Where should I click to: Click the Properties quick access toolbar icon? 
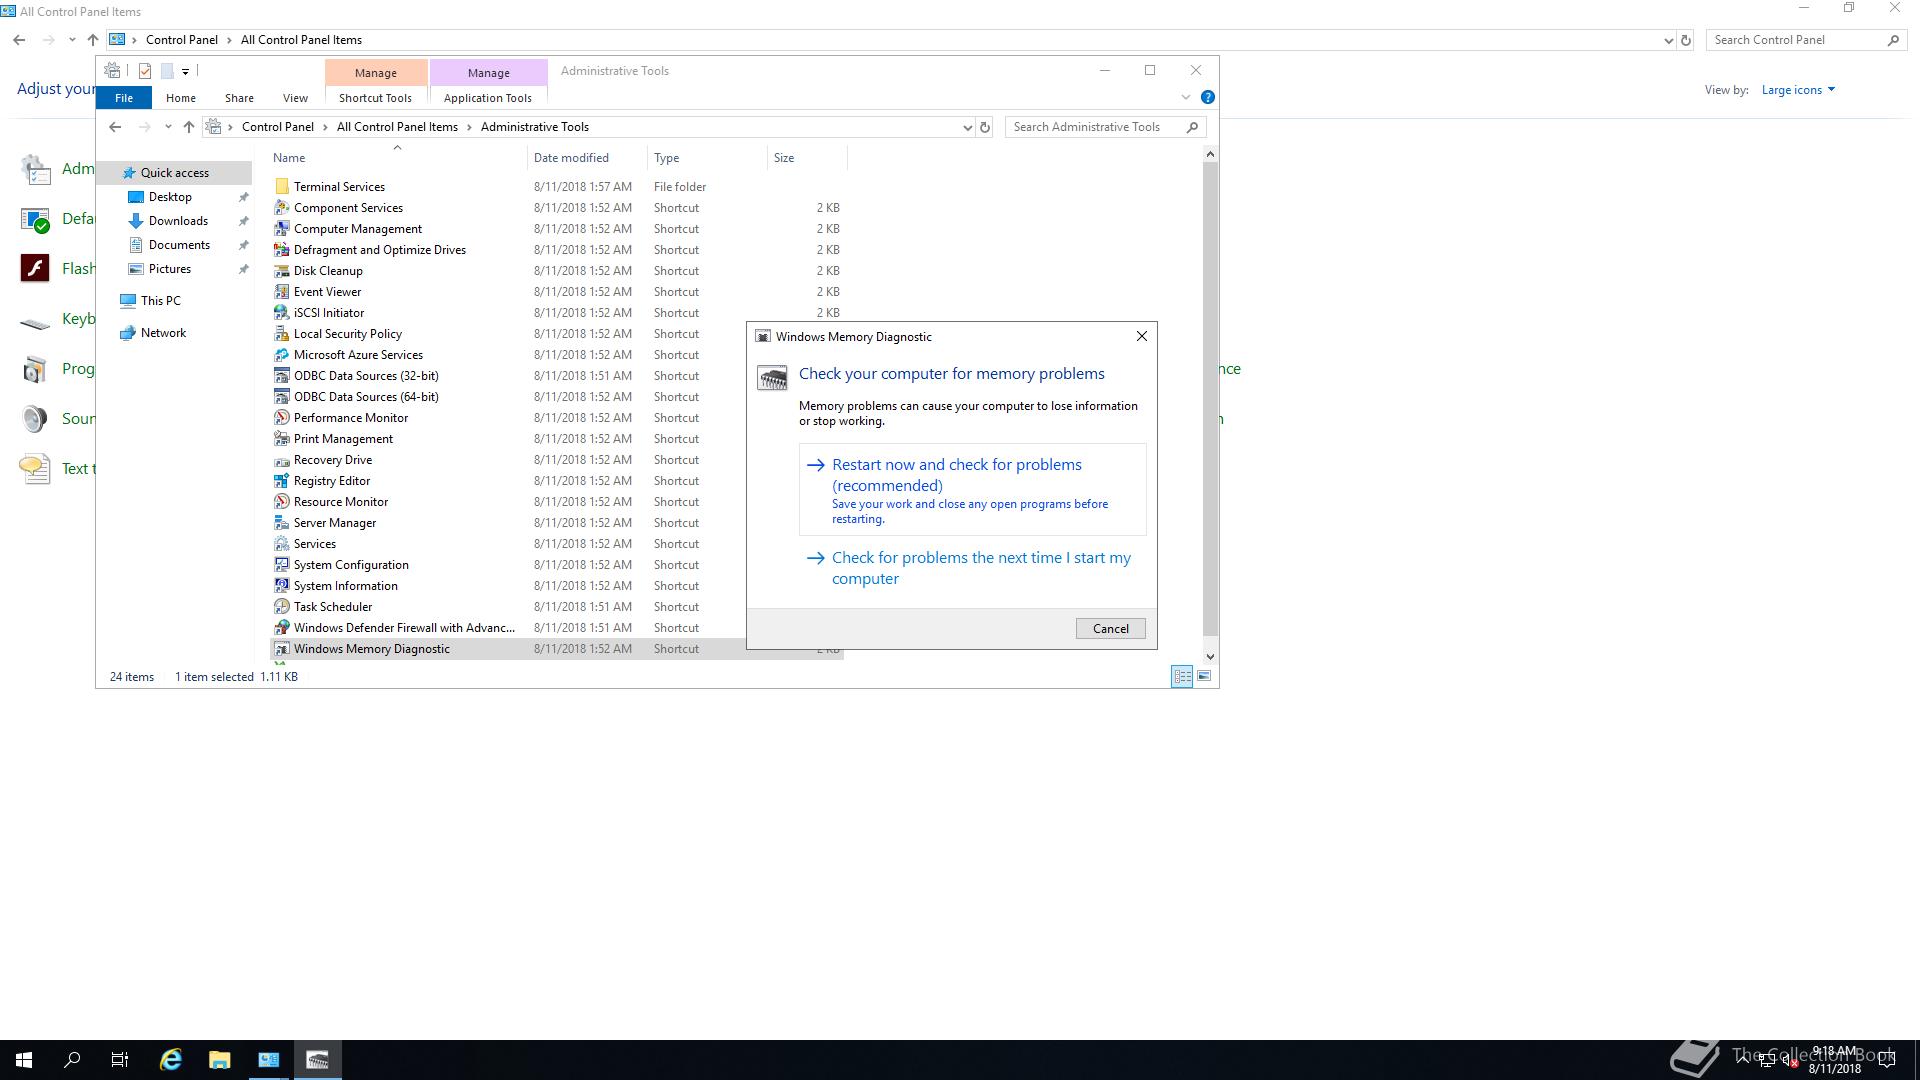(x=145, y=71)
